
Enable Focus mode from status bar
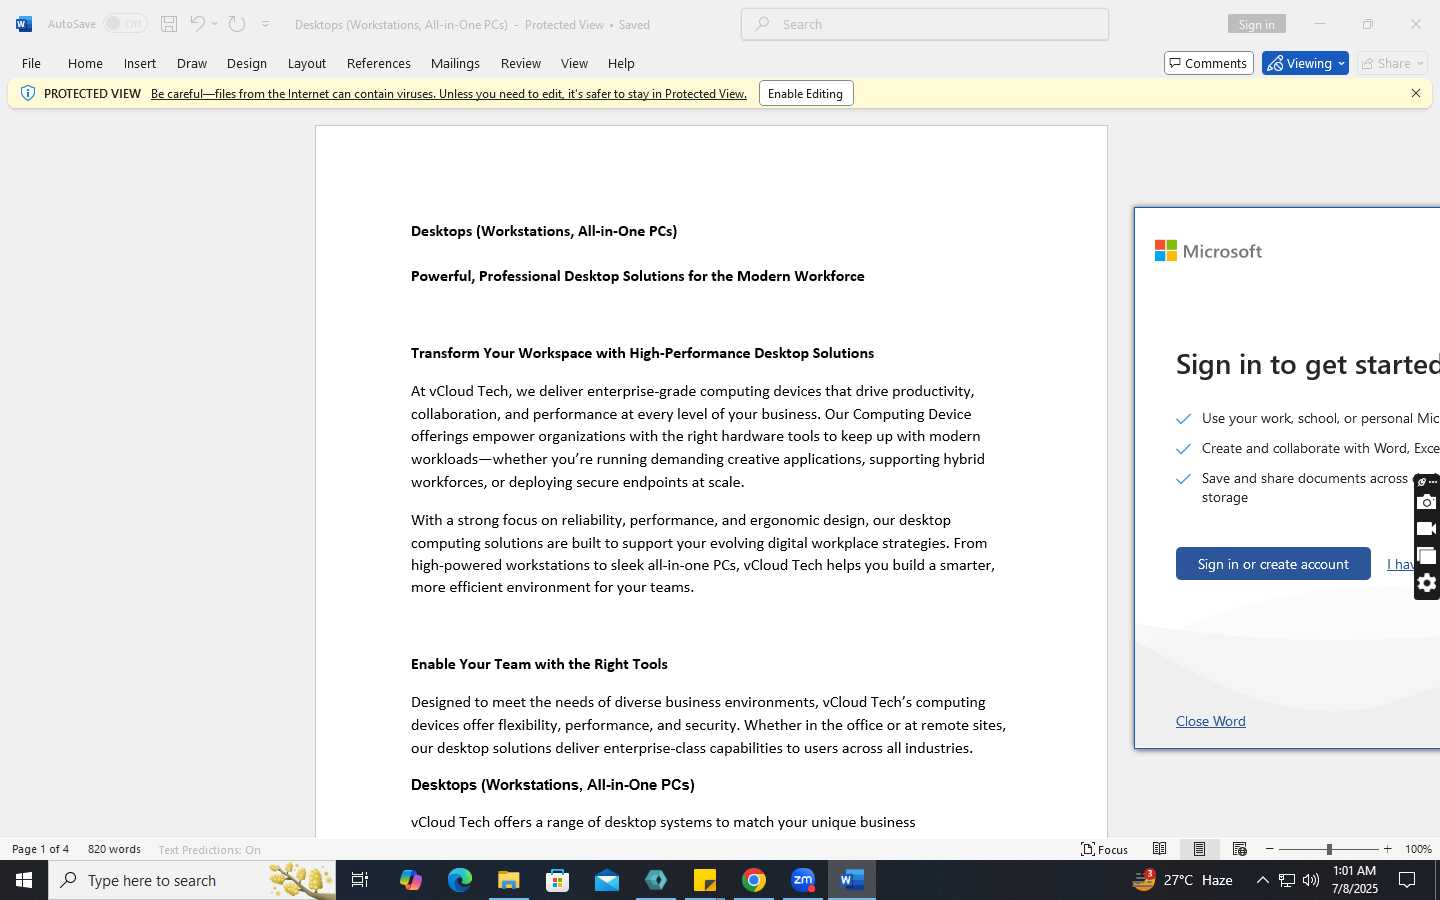tap(1104, 849)
